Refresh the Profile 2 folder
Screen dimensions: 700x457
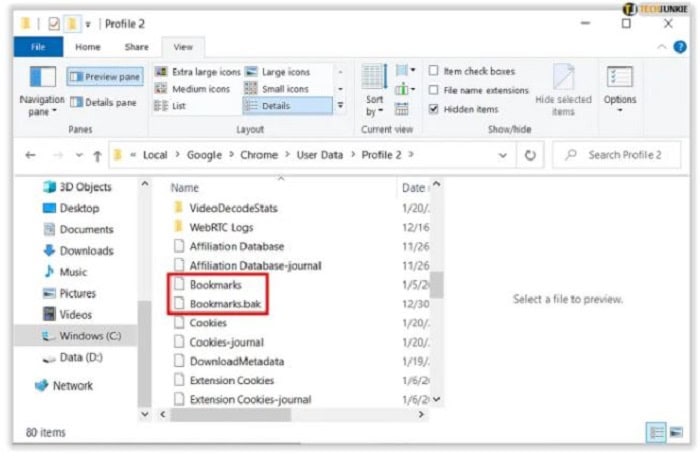point(530,155)
